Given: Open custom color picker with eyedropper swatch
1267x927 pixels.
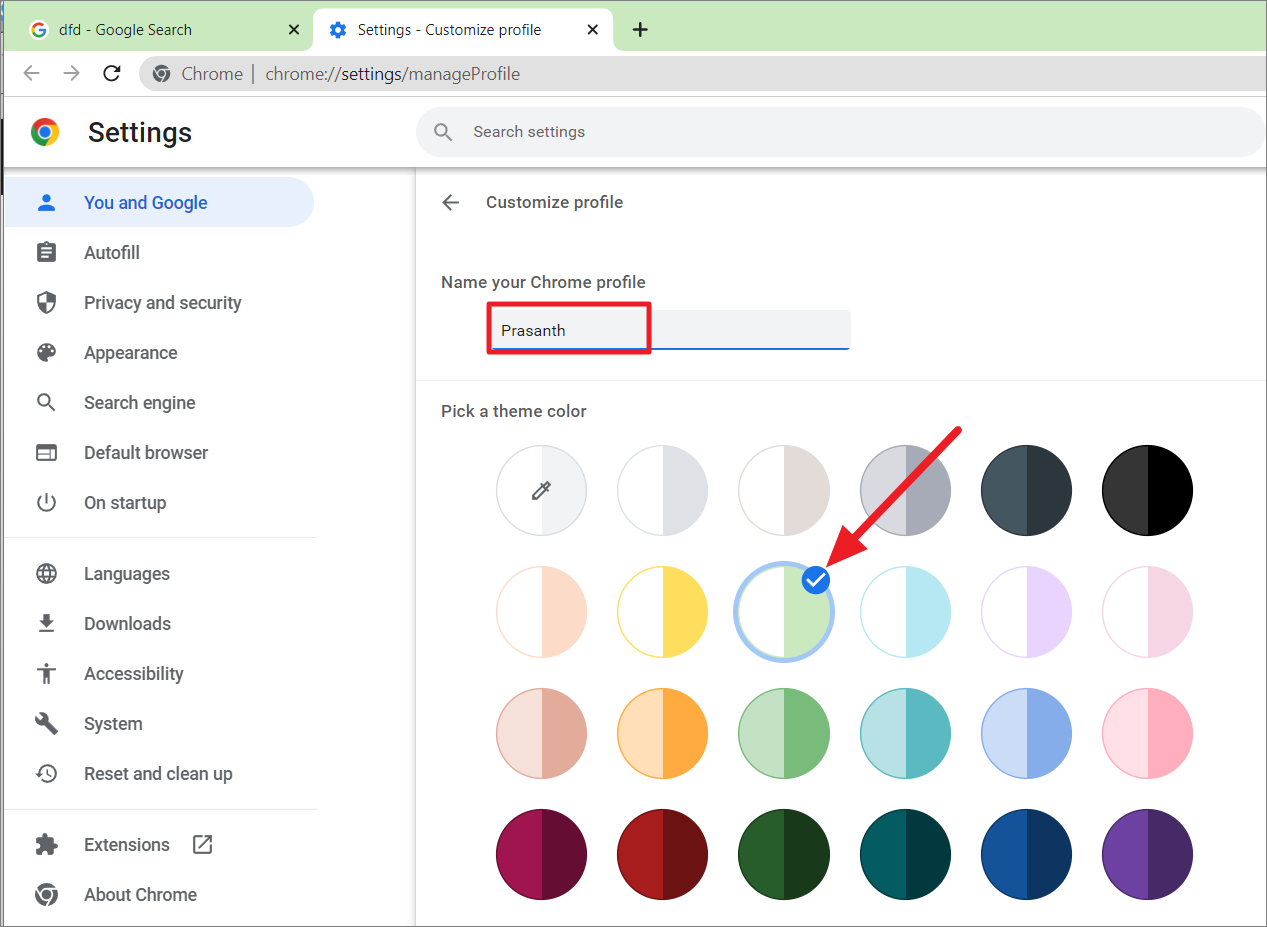Looking at the screenshot, I should coord(541,490).
